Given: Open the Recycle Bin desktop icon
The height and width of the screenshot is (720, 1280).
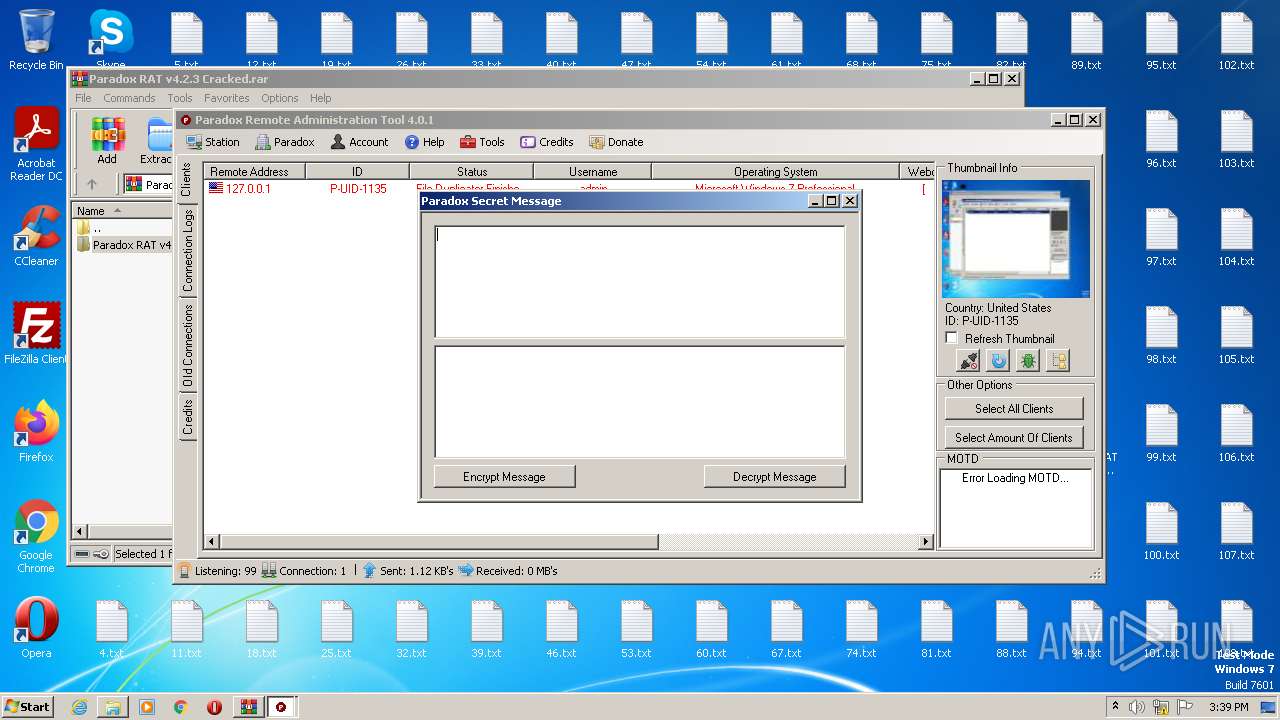Looking at the screenshot, I should [x=36, y=40].
